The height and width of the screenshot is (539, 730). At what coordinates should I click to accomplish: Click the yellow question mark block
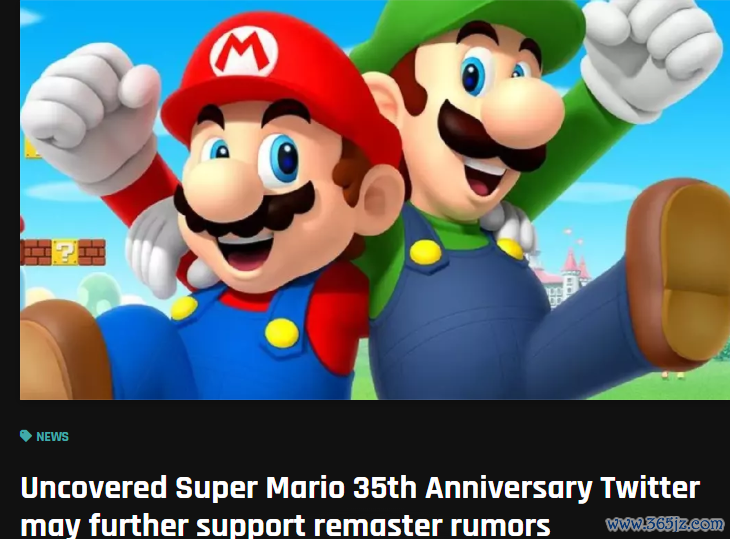(65, 252)
